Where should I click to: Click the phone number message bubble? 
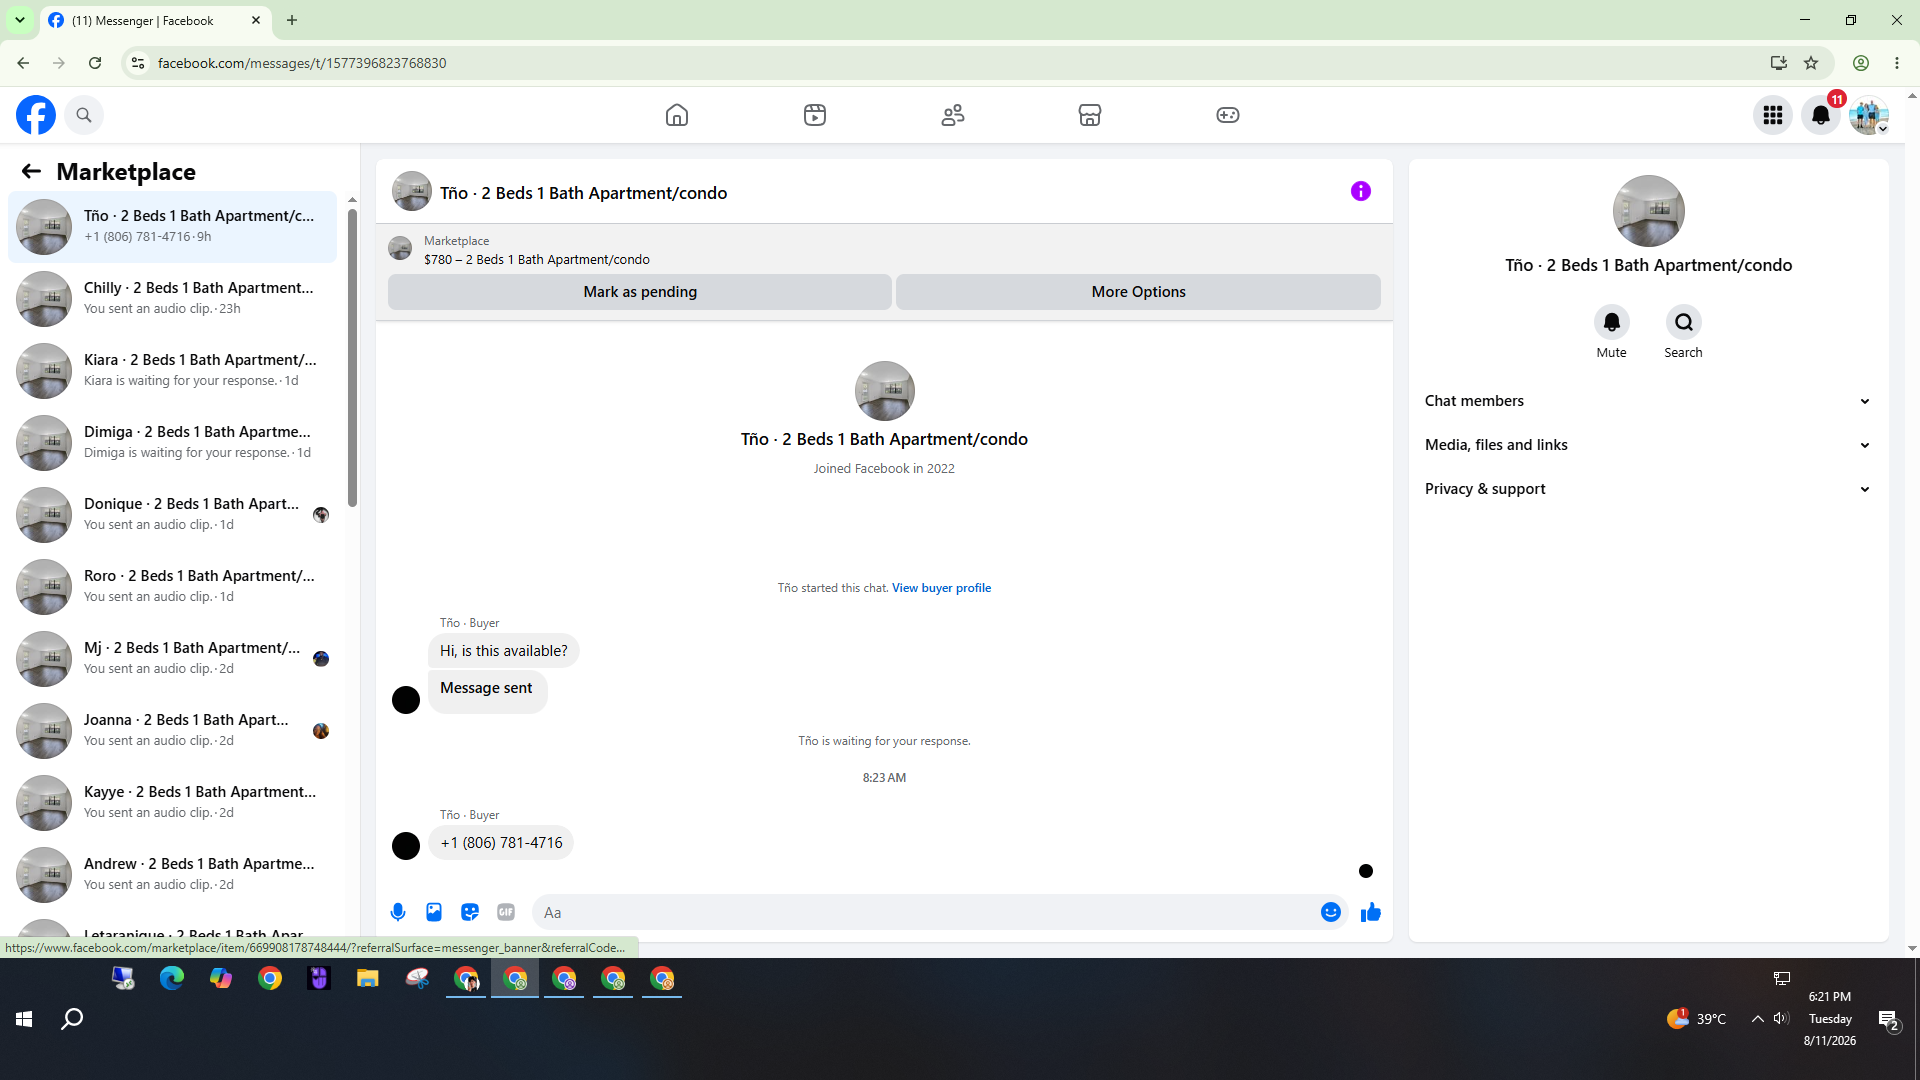point(501,843)
